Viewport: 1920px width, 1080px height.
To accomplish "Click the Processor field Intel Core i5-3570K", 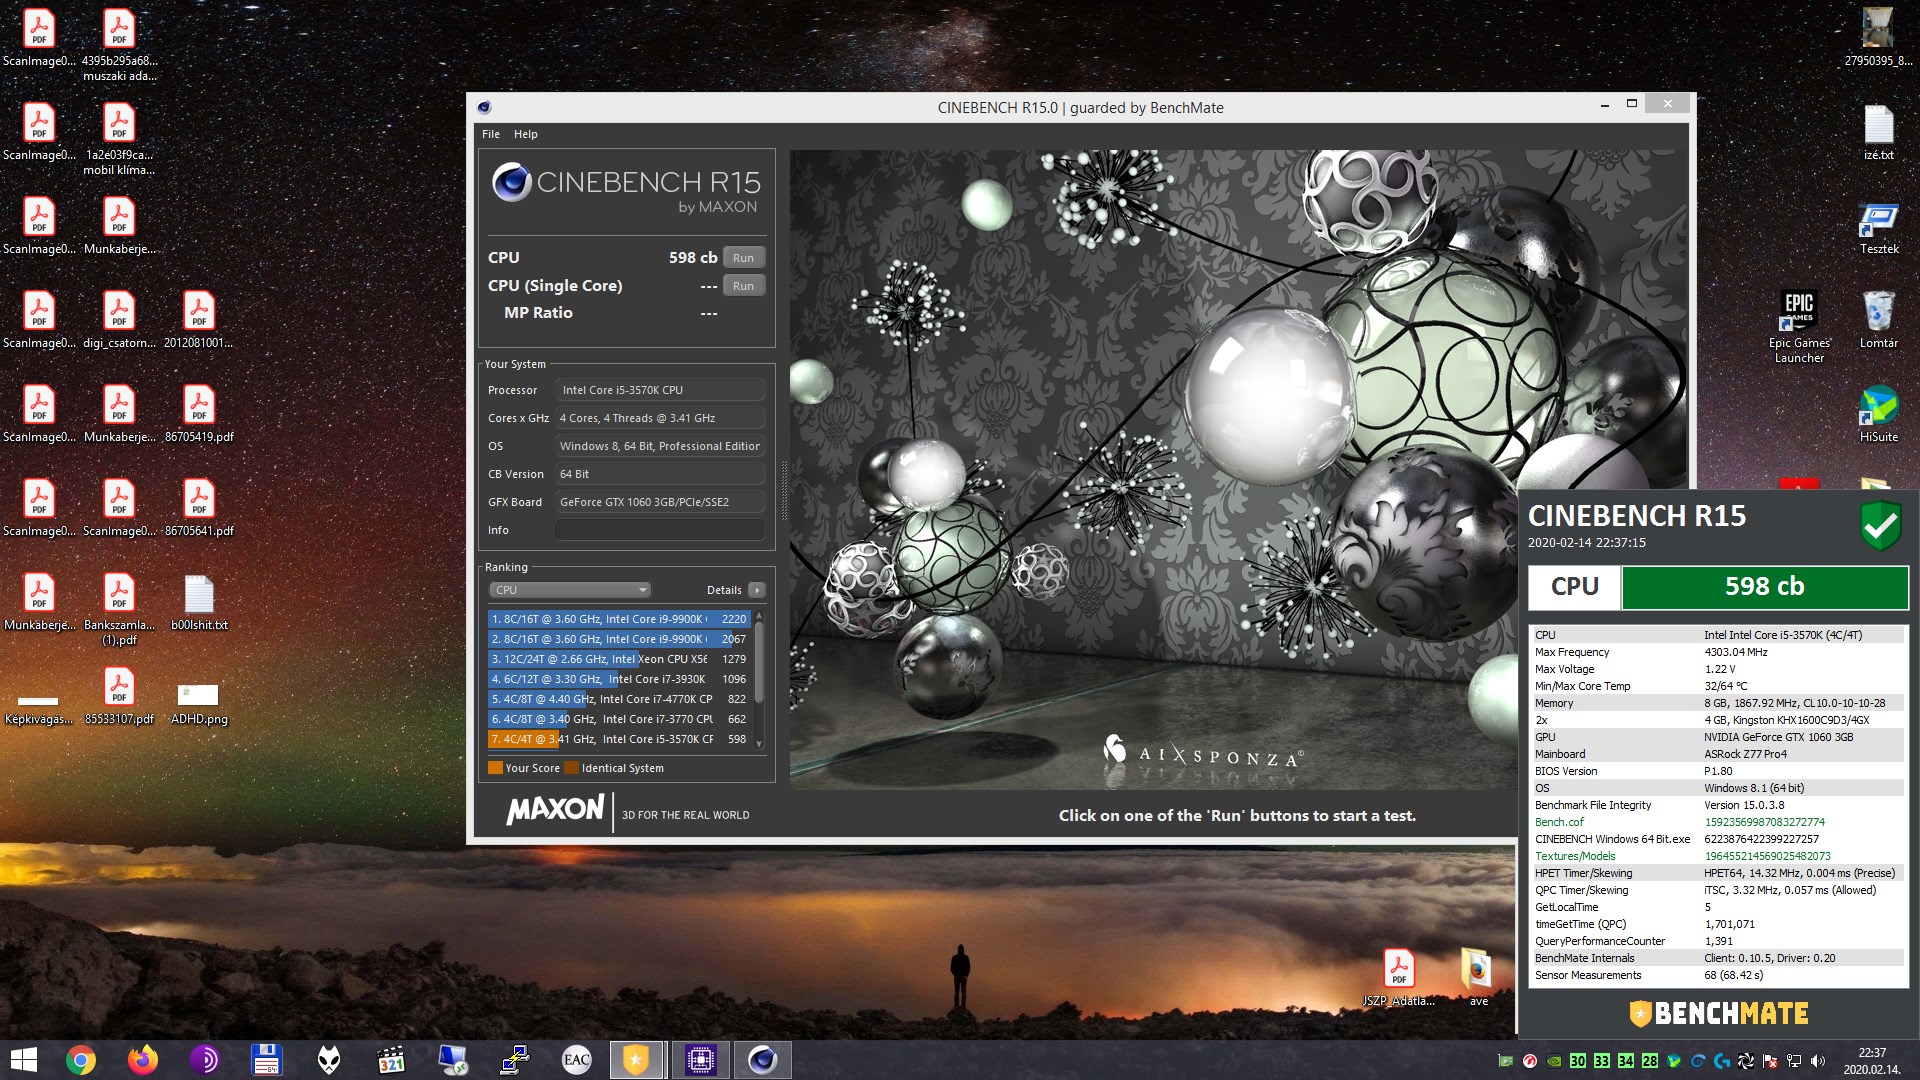I will (660, 390).
